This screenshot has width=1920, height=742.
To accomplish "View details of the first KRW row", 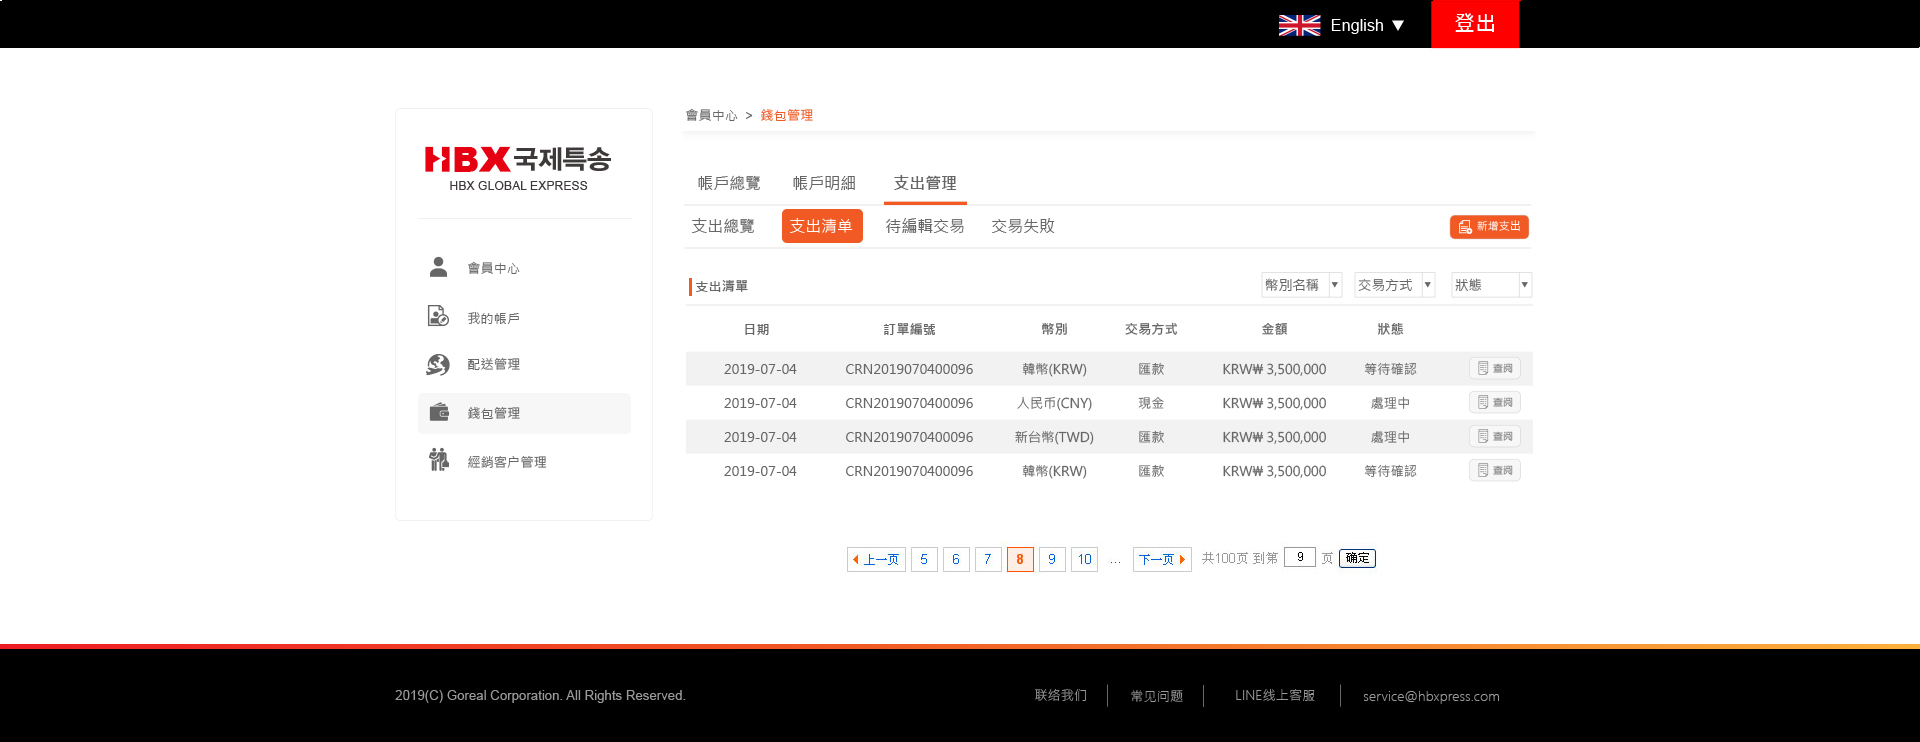I will pyautogui.click(x=1494, y=368).
